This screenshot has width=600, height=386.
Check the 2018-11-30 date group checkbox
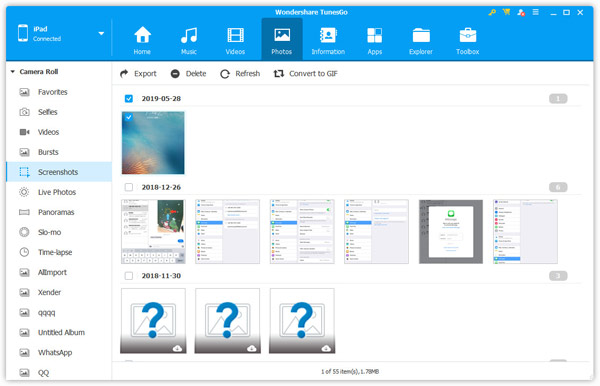click(x=129, y=276)
